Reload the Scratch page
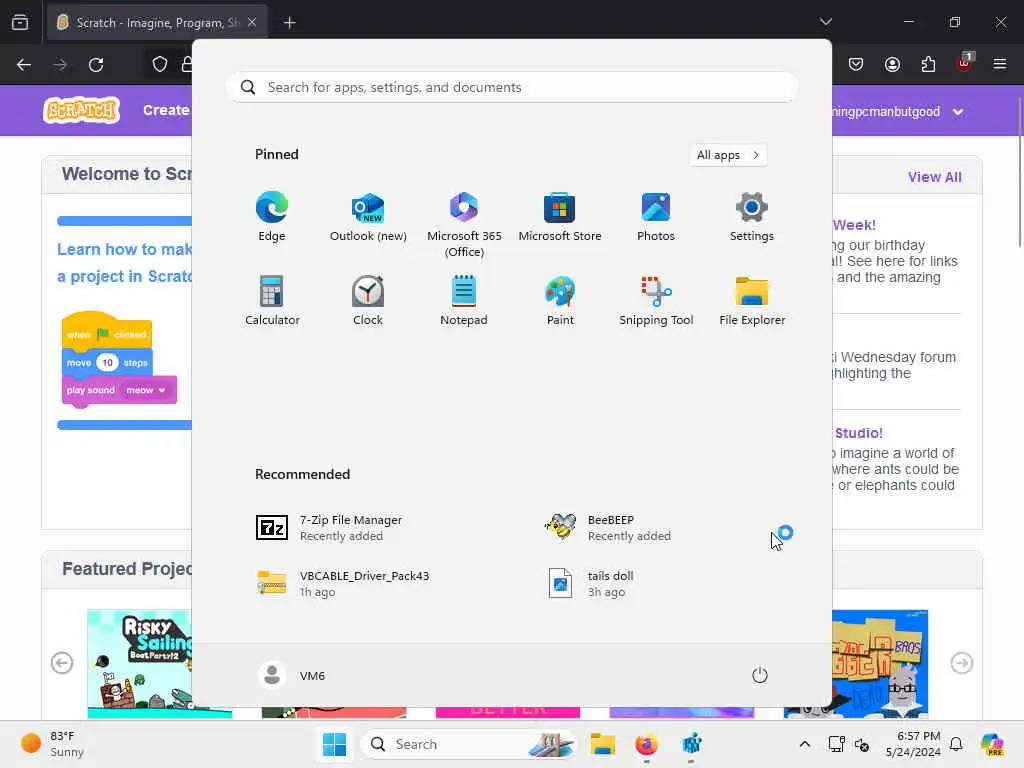Screen dimensions: 1024x768 (x=96, y=65)
